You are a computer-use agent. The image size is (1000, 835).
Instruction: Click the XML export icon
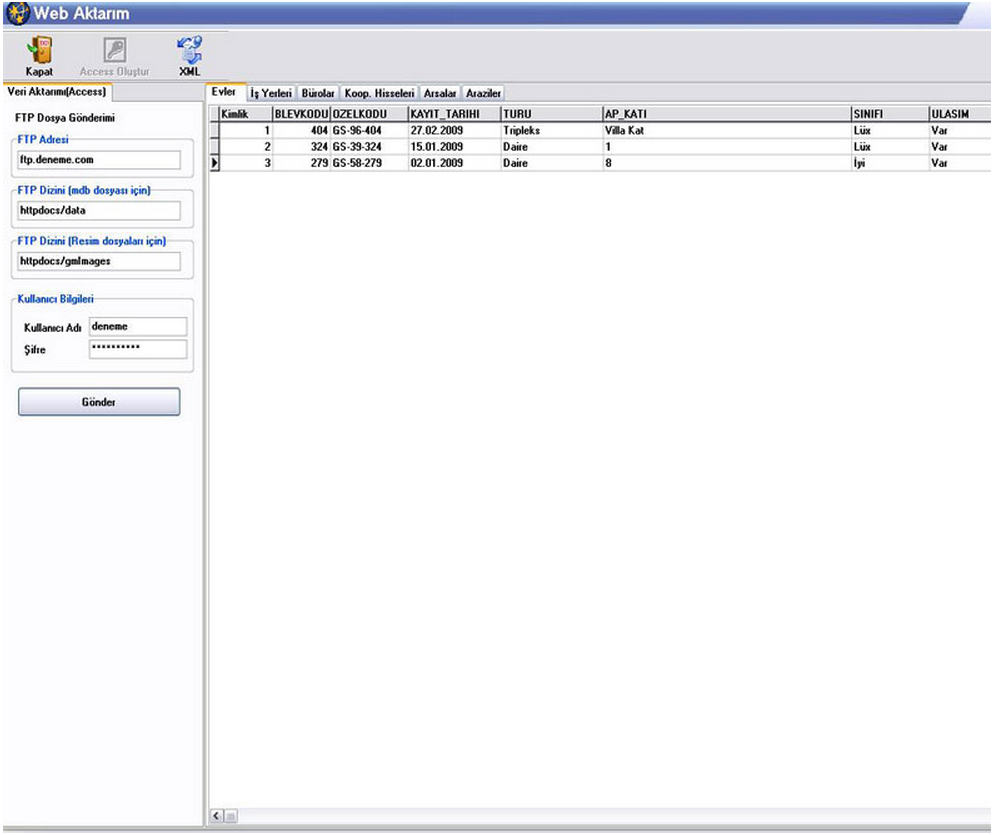click(x=189, y=50)
